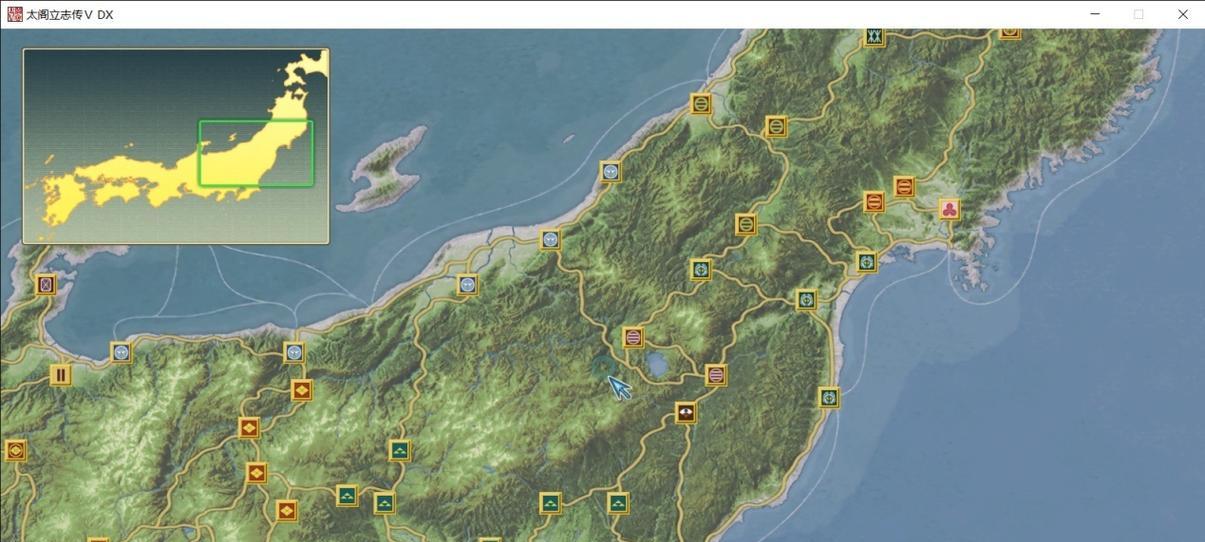Viewport: 1205px width, 542px height.
Task: Select the easternmost green mountain-crest castle
Action: tap(618, 503)
